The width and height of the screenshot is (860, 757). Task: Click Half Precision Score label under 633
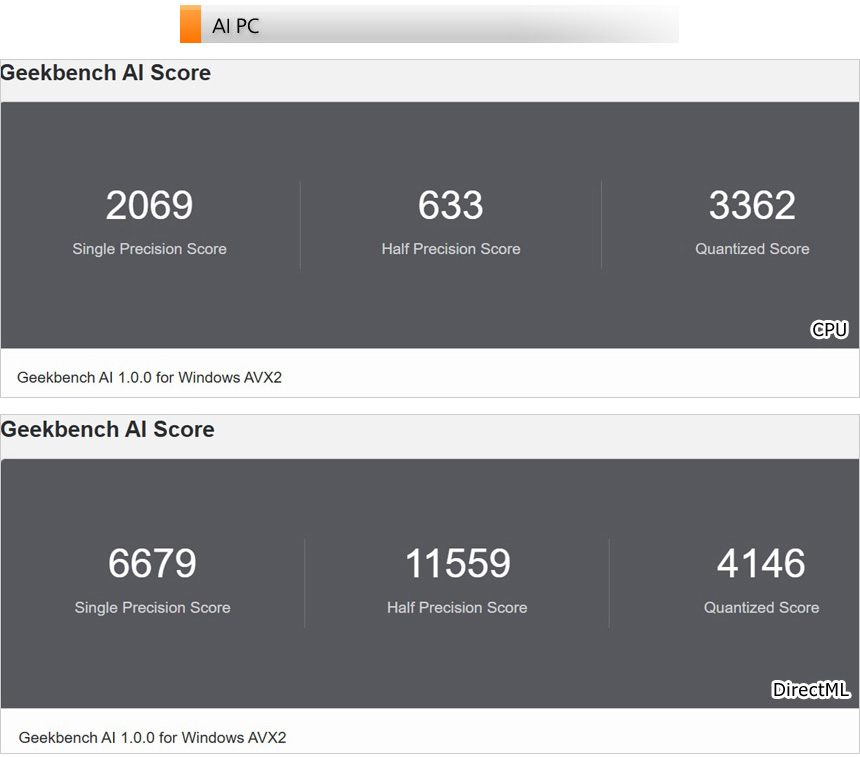(x=451, y=249)
